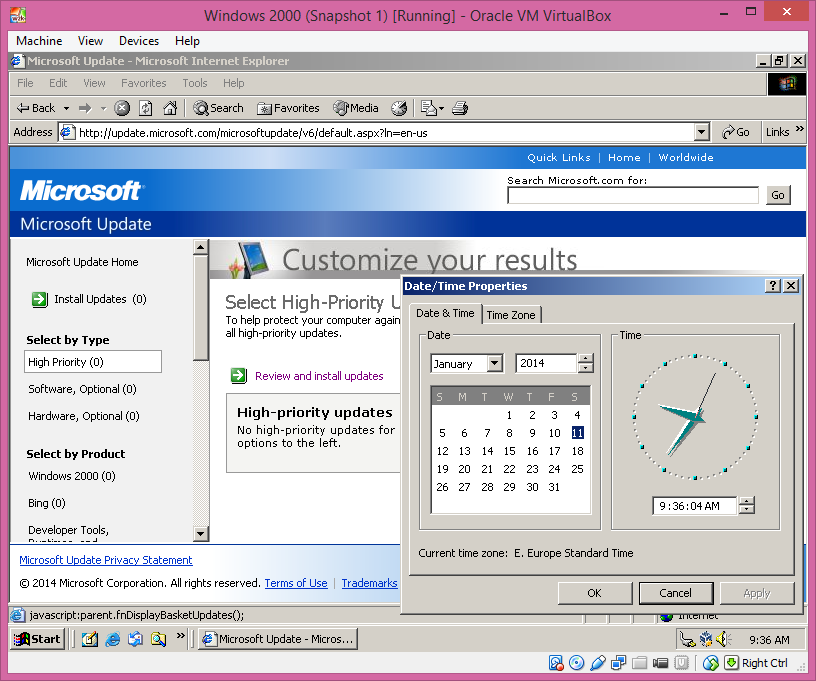Open the IE Tools menu
This screenshot has height=681, width=816.
[195, 83]
